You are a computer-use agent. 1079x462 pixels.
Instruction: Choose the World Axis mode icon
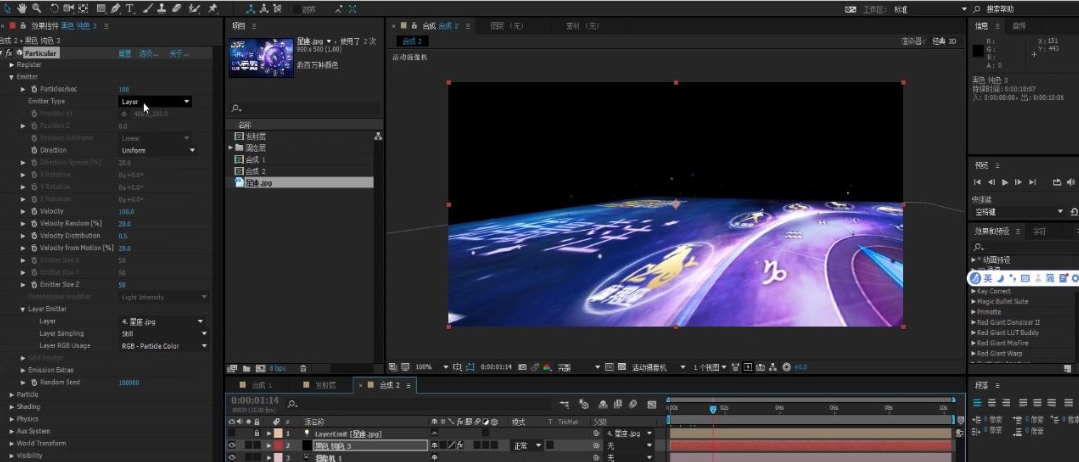[x=264, y=8]
